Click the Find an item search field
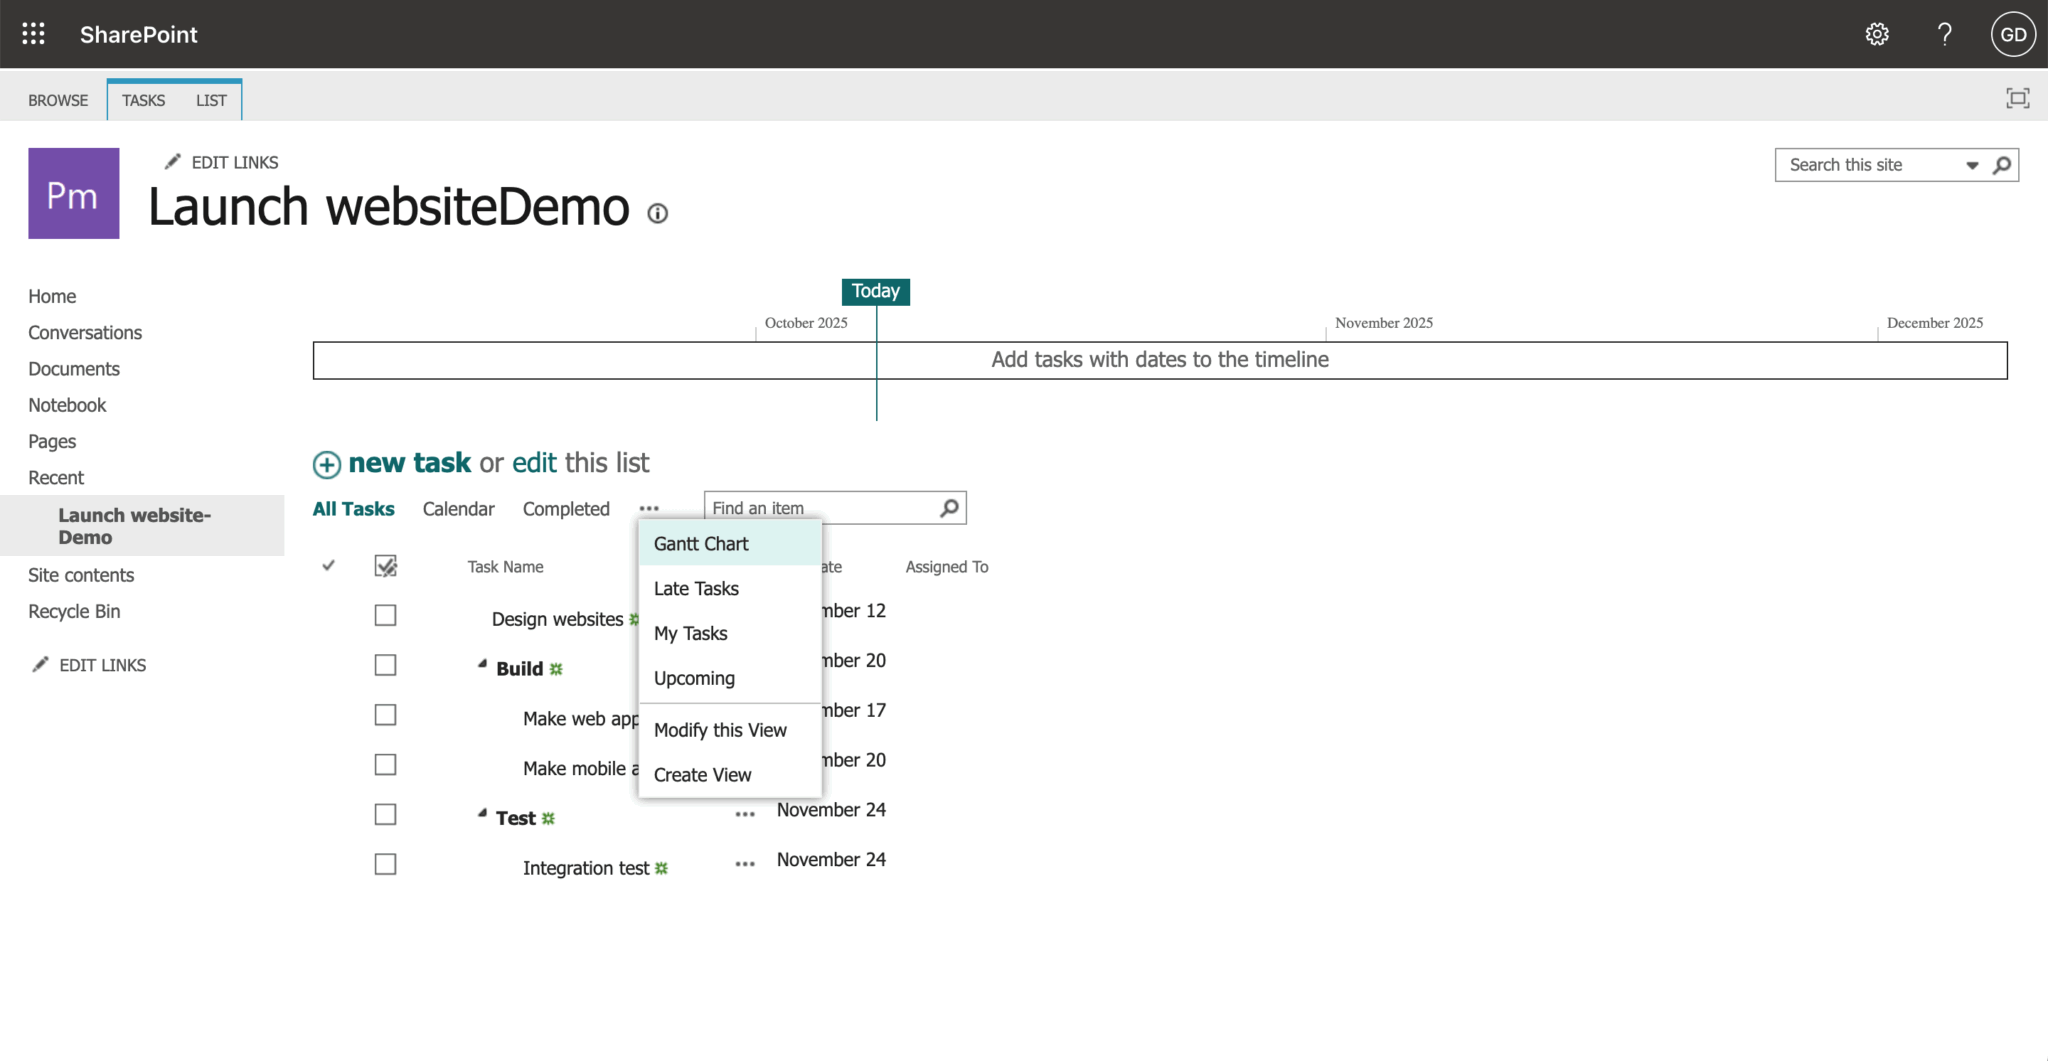The width and height of the screenshot is (2048, 1061). point(820,508)
